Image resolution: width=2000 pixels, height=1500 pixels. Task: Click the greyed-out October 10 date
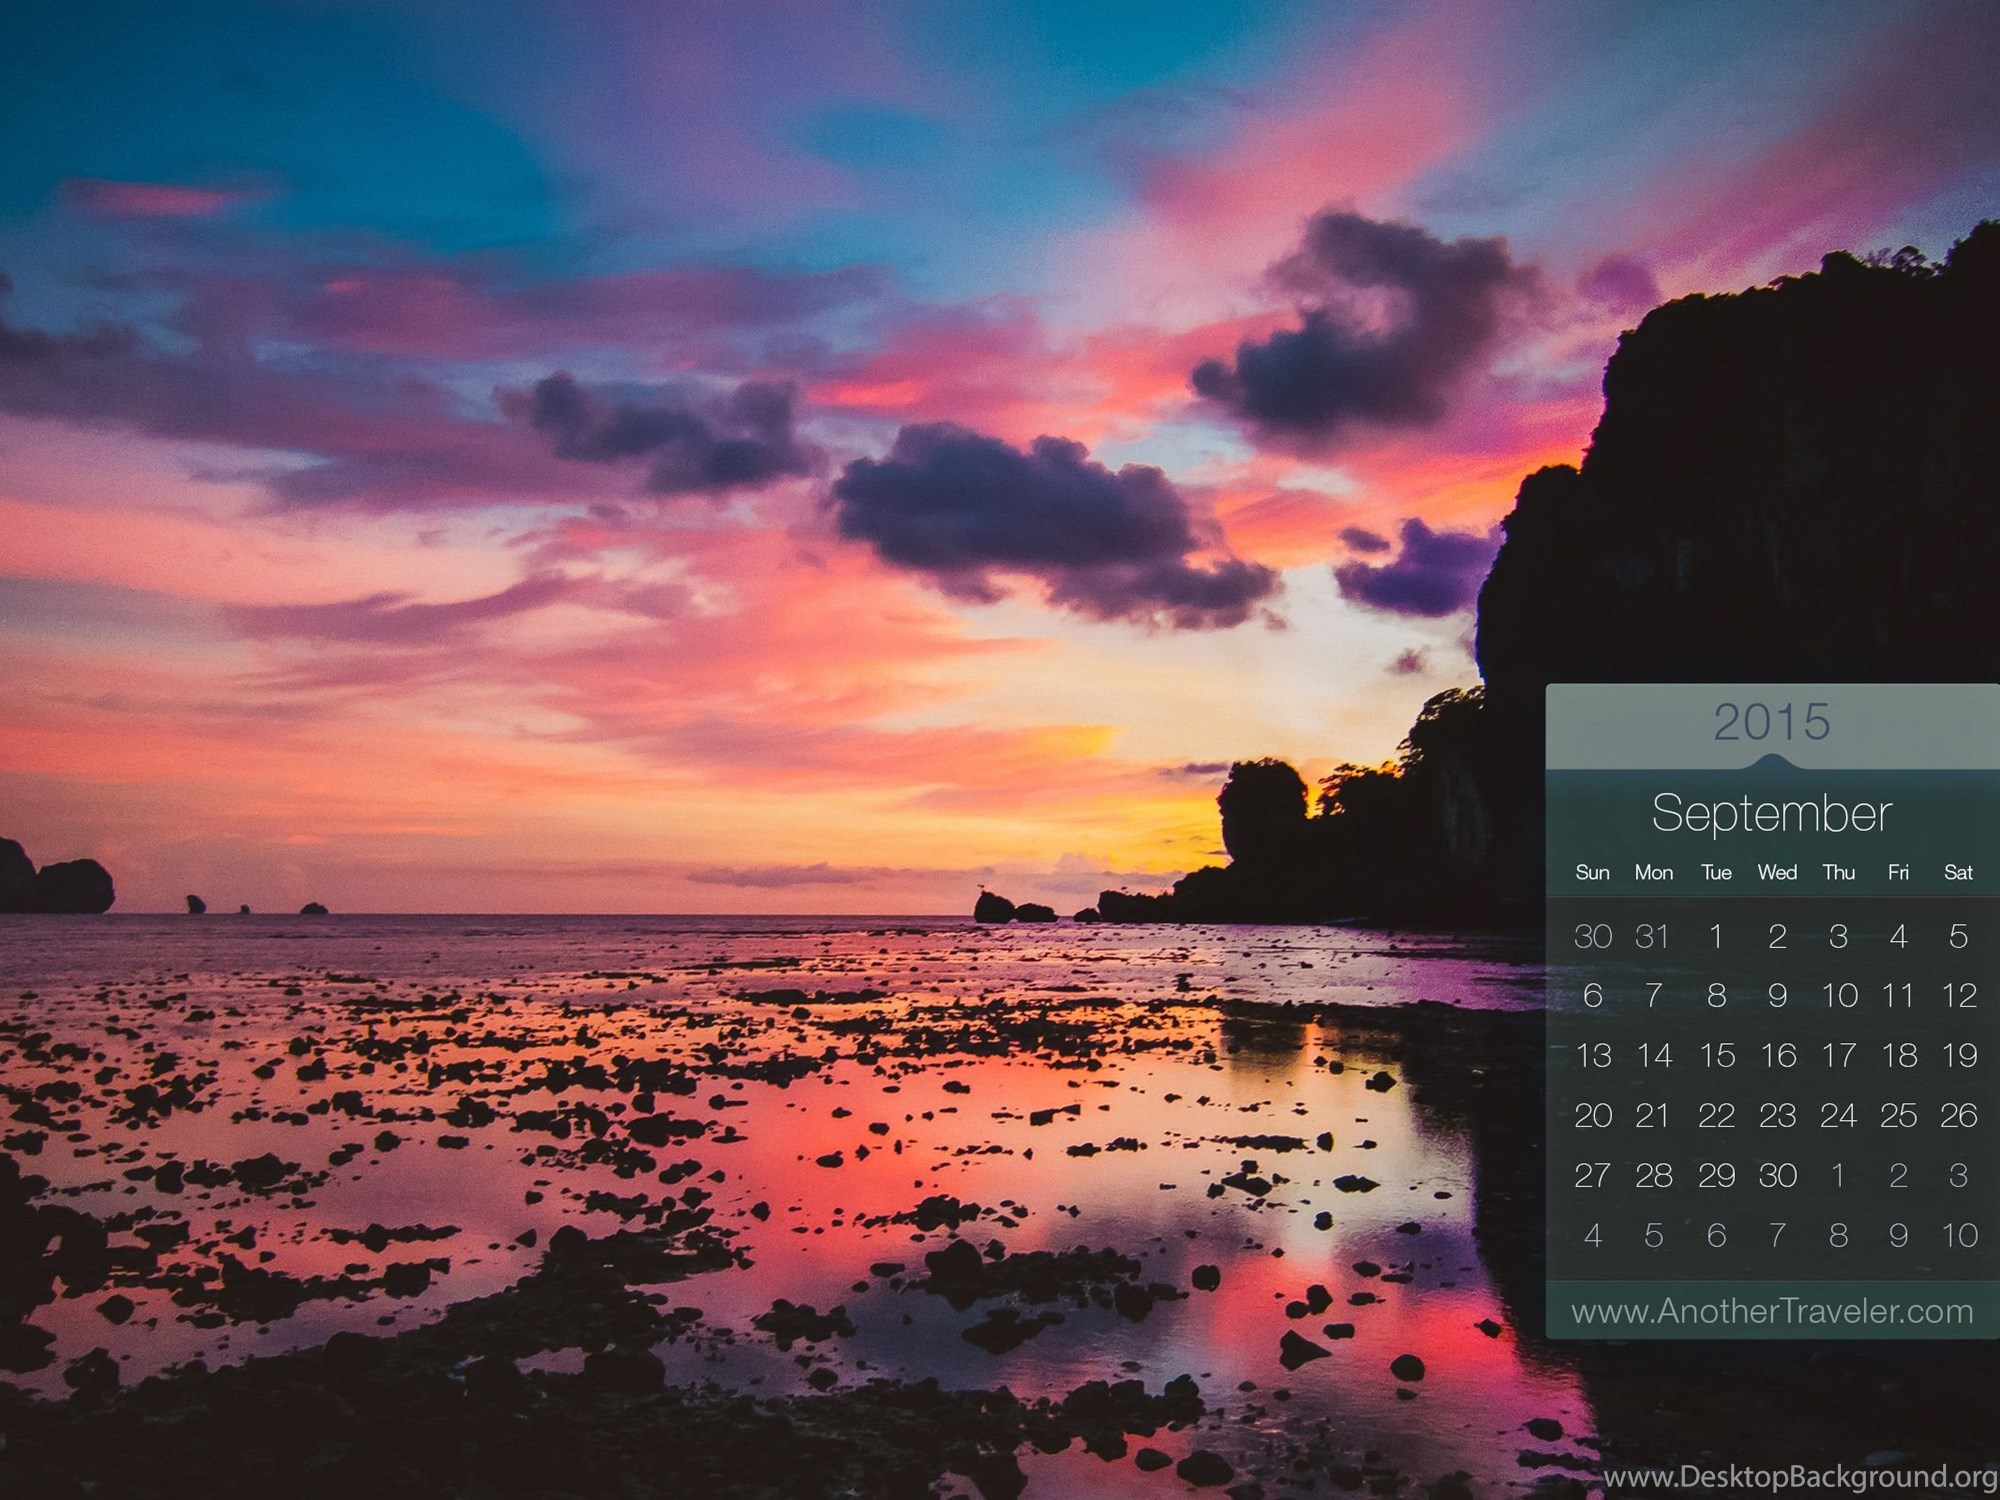(1958, 1236)
